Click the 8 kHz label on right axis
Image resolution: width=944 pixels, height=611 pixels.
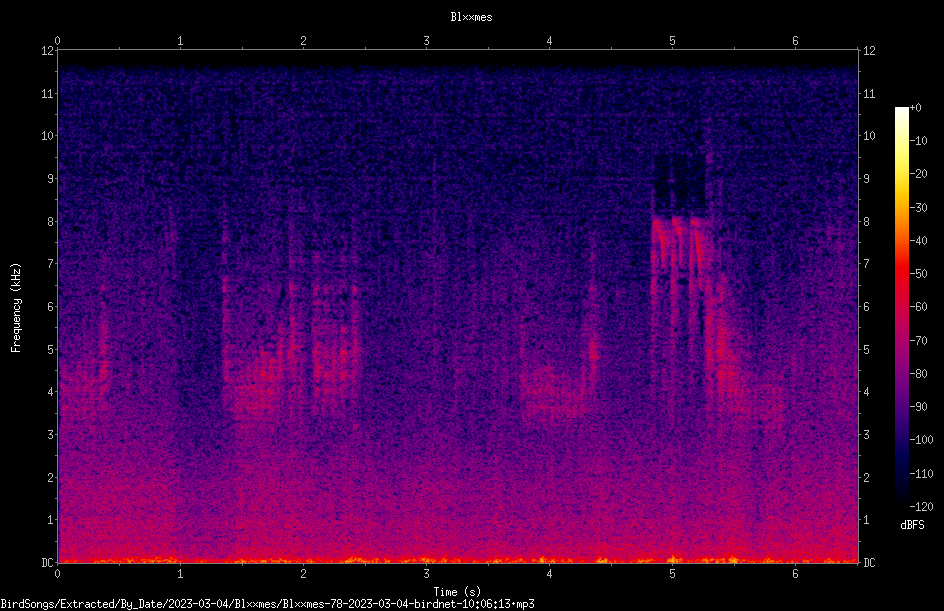coord(866,222)
